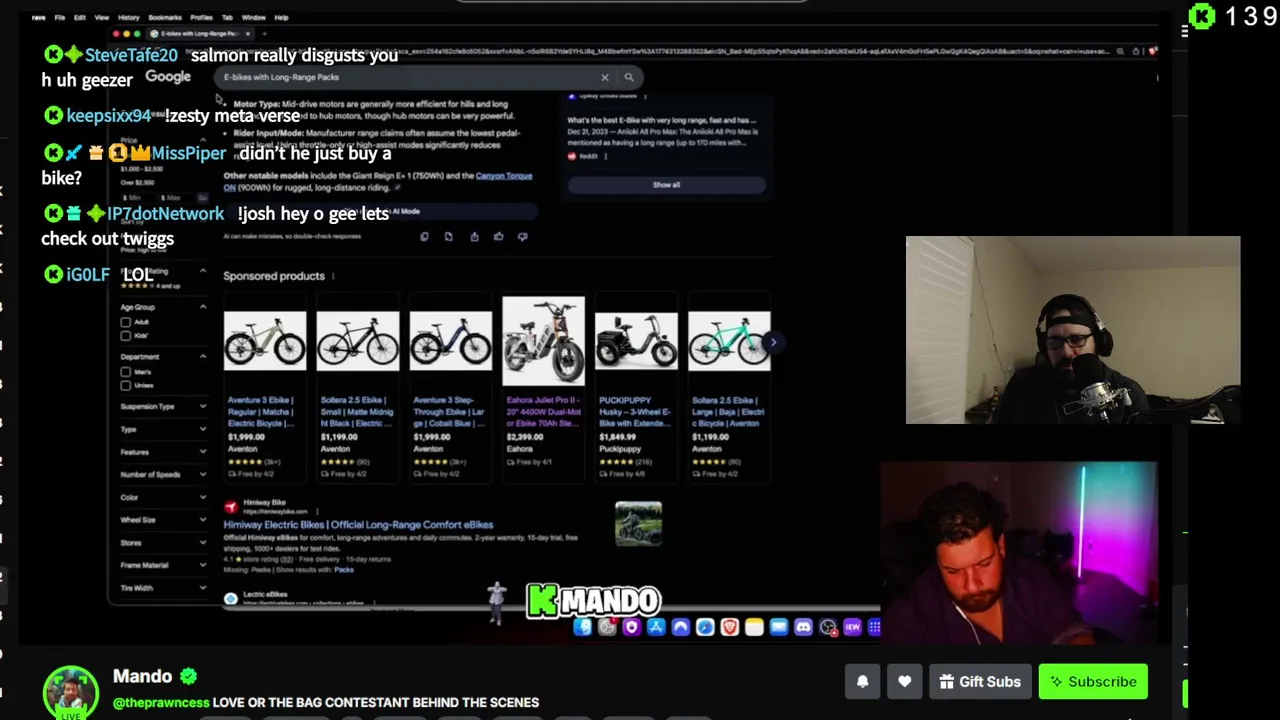Image resolution: width=1280 pixels, height=720 pixels.
Task: Click the heart follow icon
Action: pyautogui.click(x=904, y=682)
